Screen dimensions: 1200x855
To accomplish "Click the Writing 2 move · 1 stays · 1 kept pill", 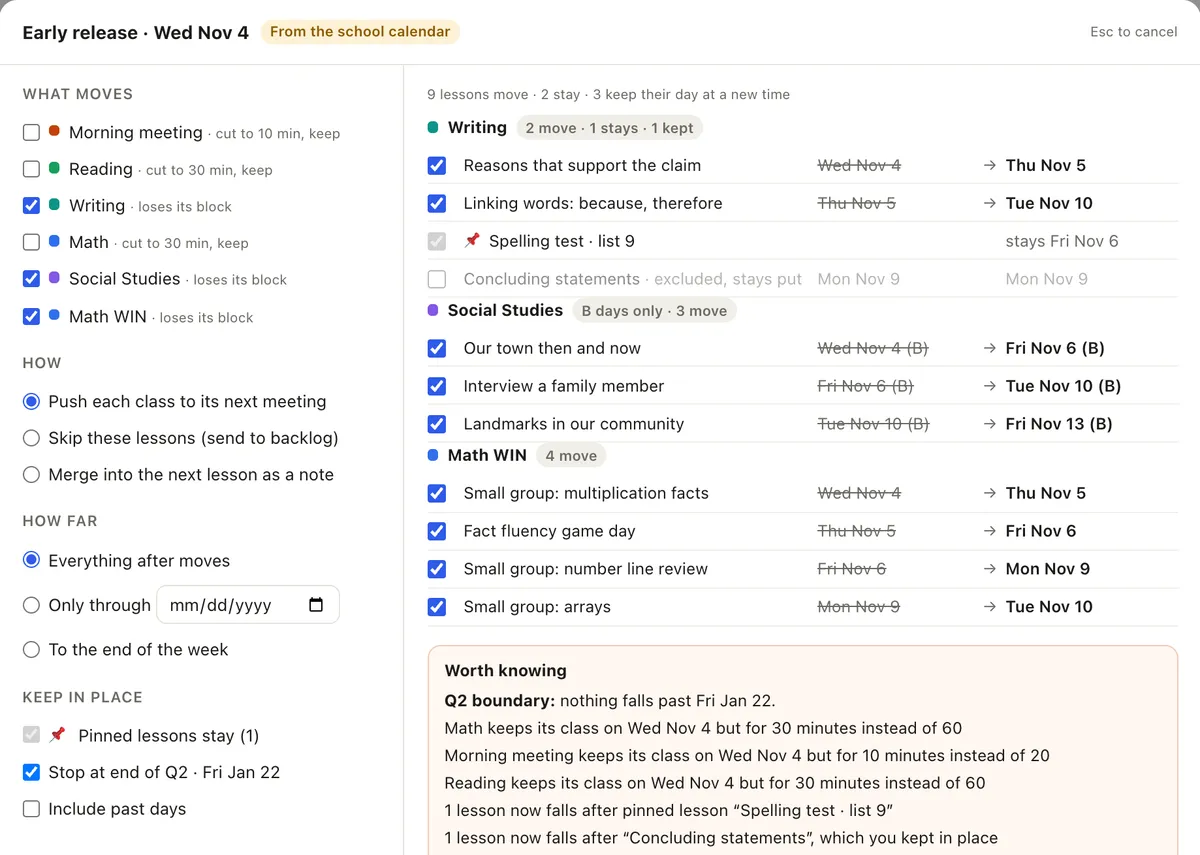I will click(x=609, y=128).
